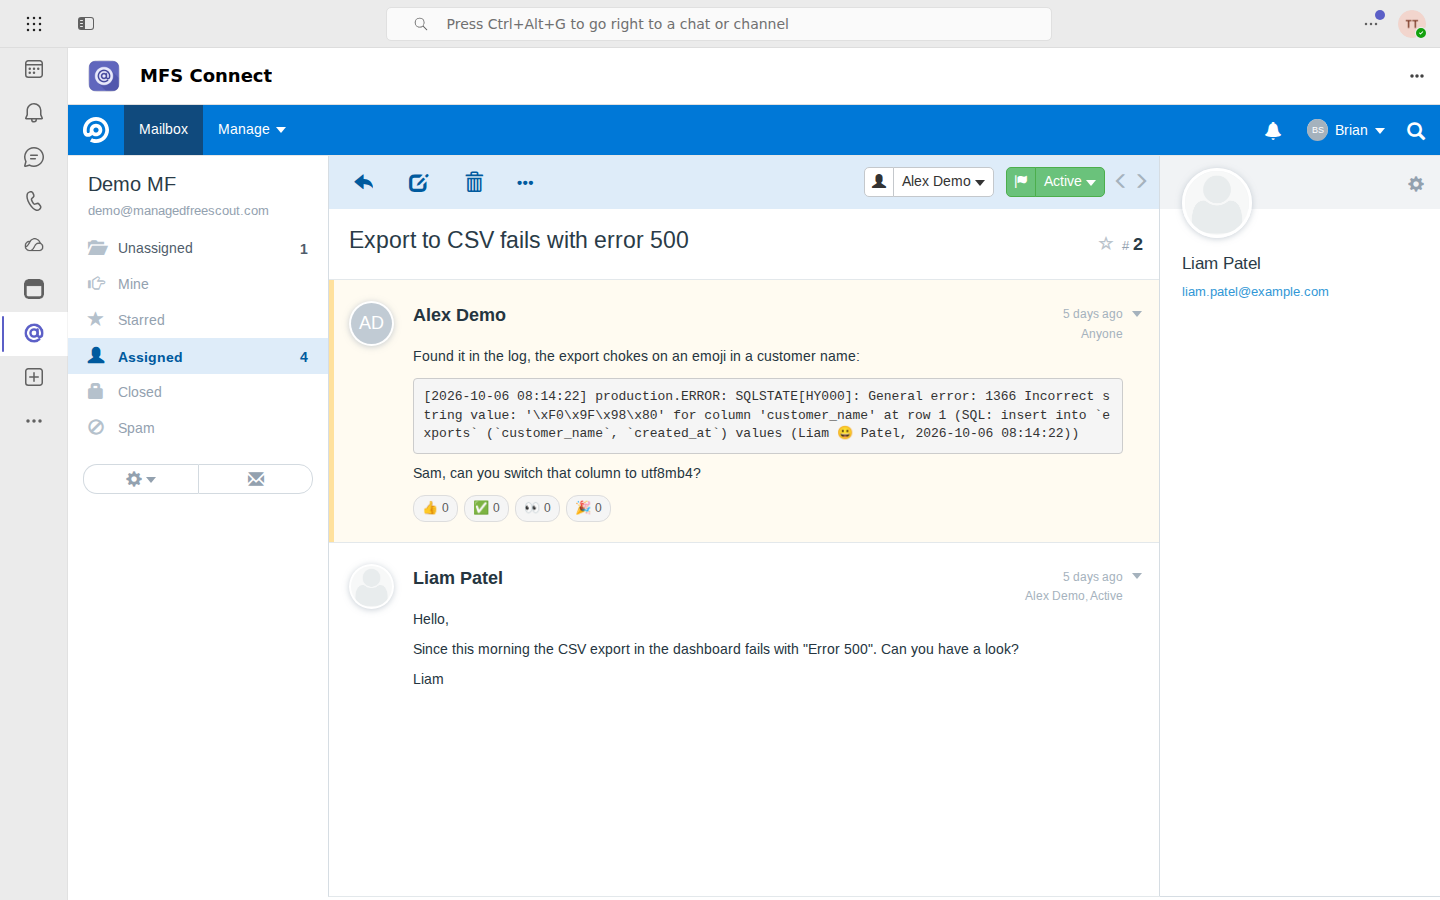Go to the next conversation arrow
Image resolution: width=1440 pixels, height=900 pixels.
1142,181
